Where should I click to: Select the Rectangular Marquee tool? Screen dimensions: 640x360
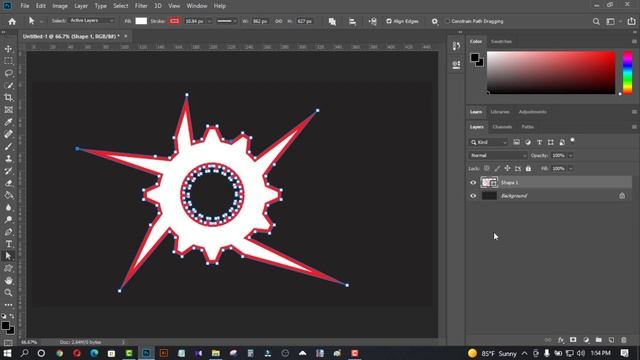coord(8,61)
